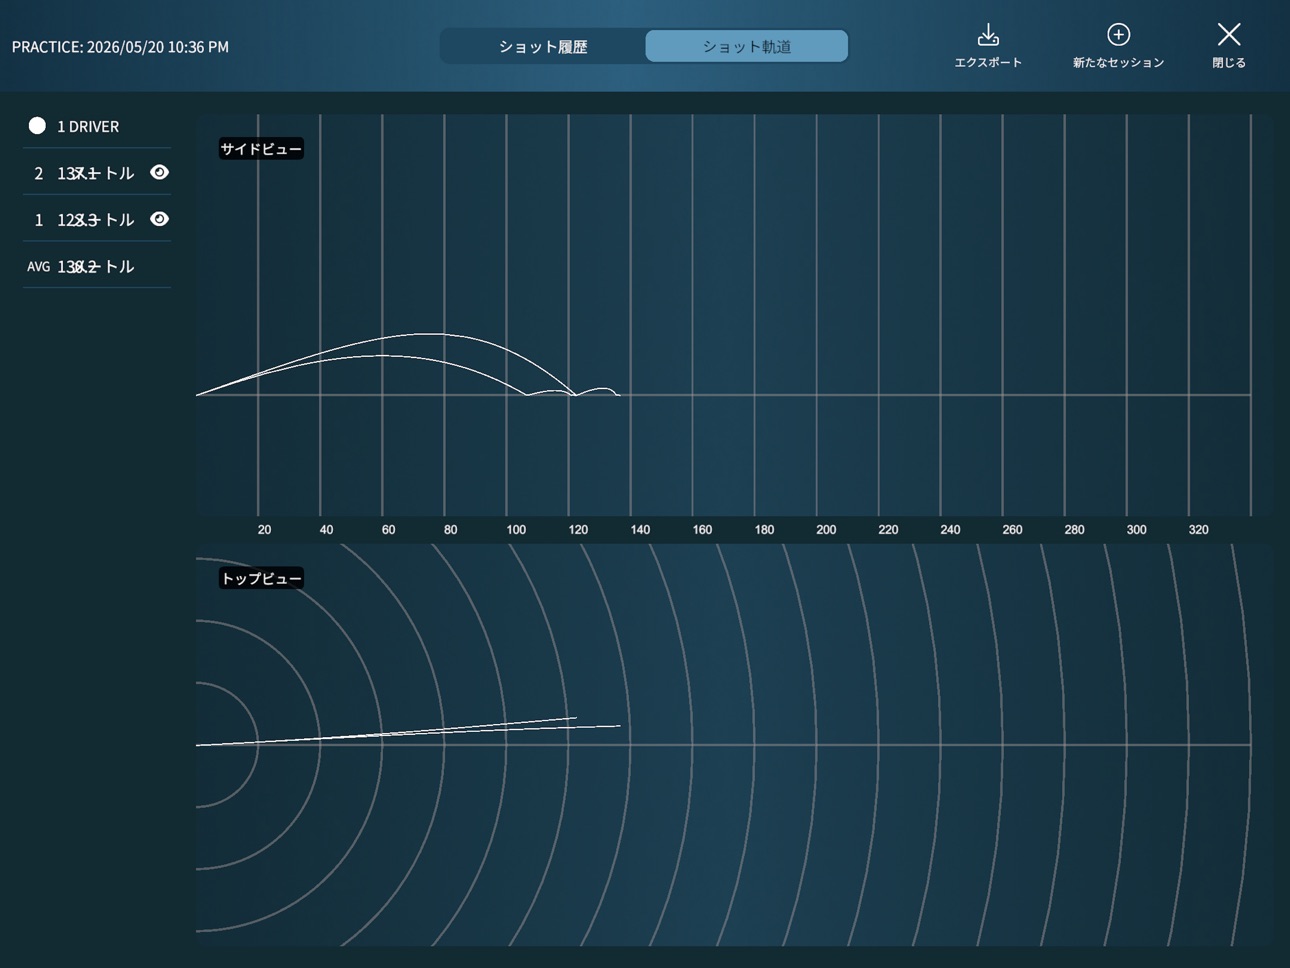Click the 120 distance axis label
This screenshot has height=968, width=1290.
[578, 530]
